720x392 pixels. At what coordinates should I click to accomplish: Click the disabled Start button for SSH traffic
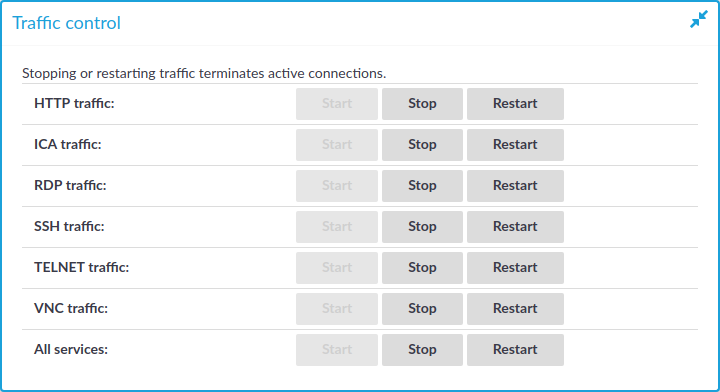coord(337,227)
